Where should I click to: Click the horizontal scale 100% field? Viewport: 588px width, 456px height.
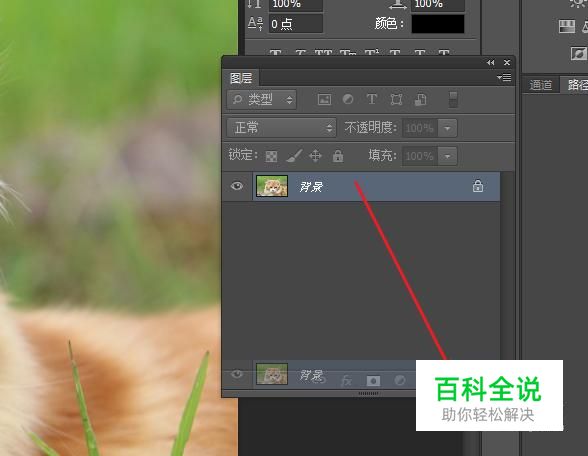[438, 5]
